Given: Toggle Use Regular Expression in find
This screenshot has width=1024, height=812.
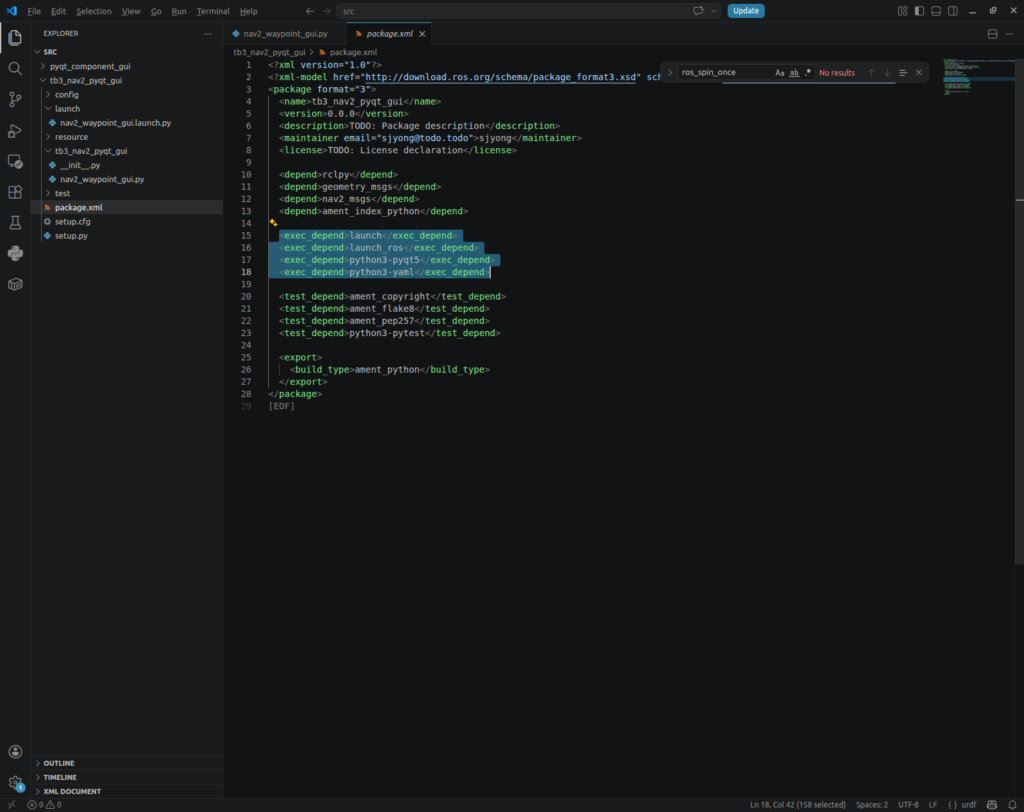Looking at the screenshot, I should (808, 73).
